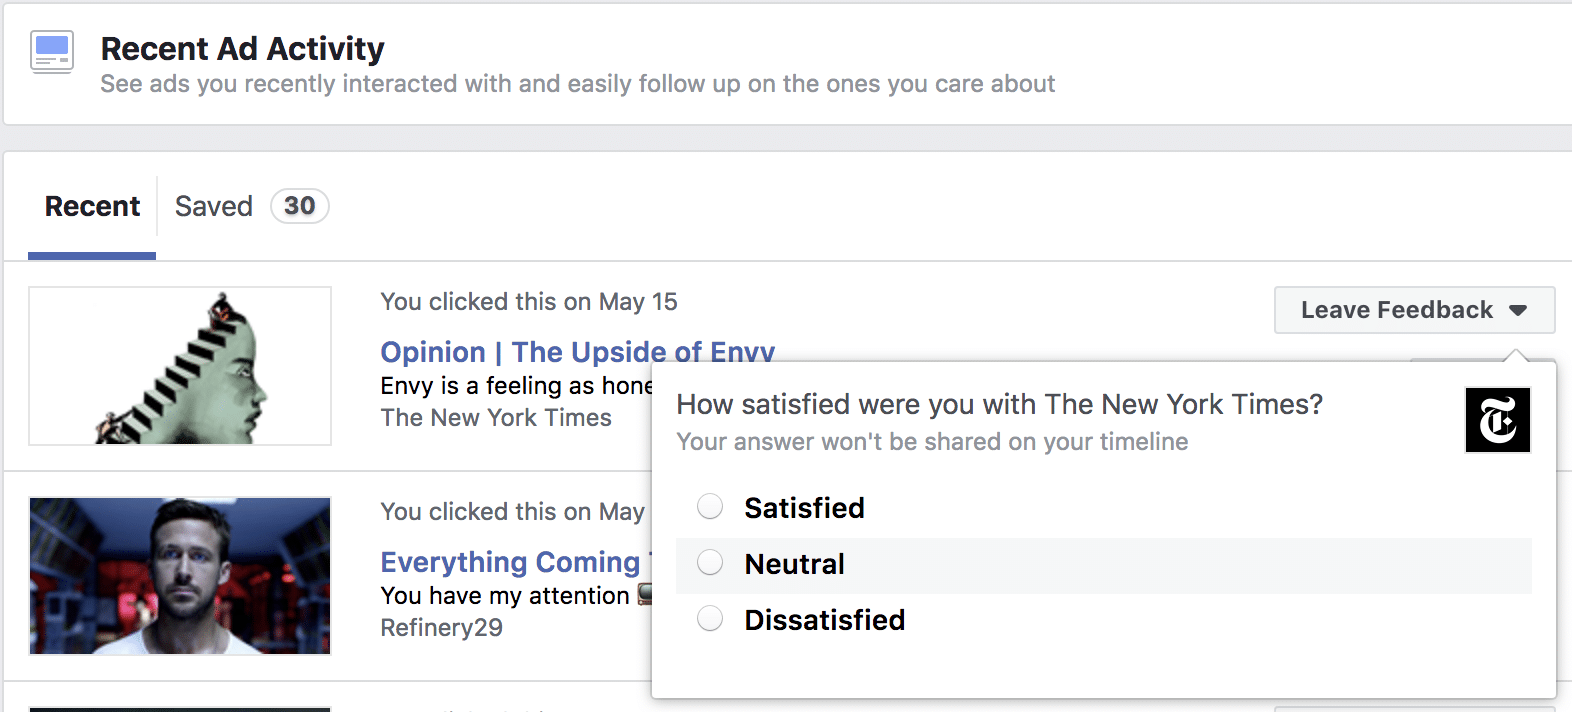Click the saved count badge 30

pyautogui.click(x=299, y=206)
